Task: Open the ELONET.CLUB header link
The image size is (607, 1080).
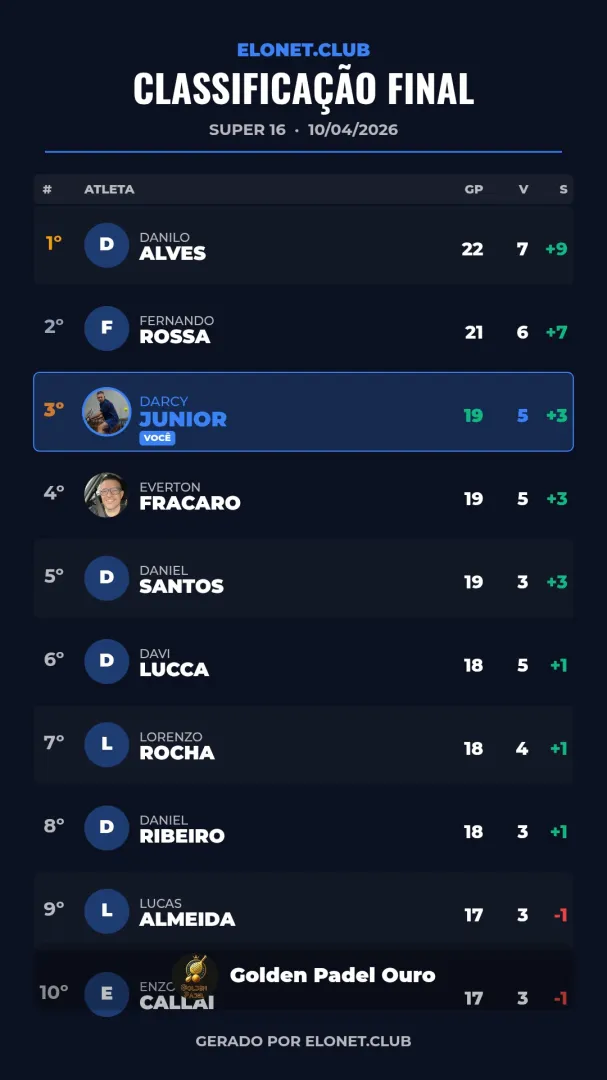Action: (x=303, y=50)
